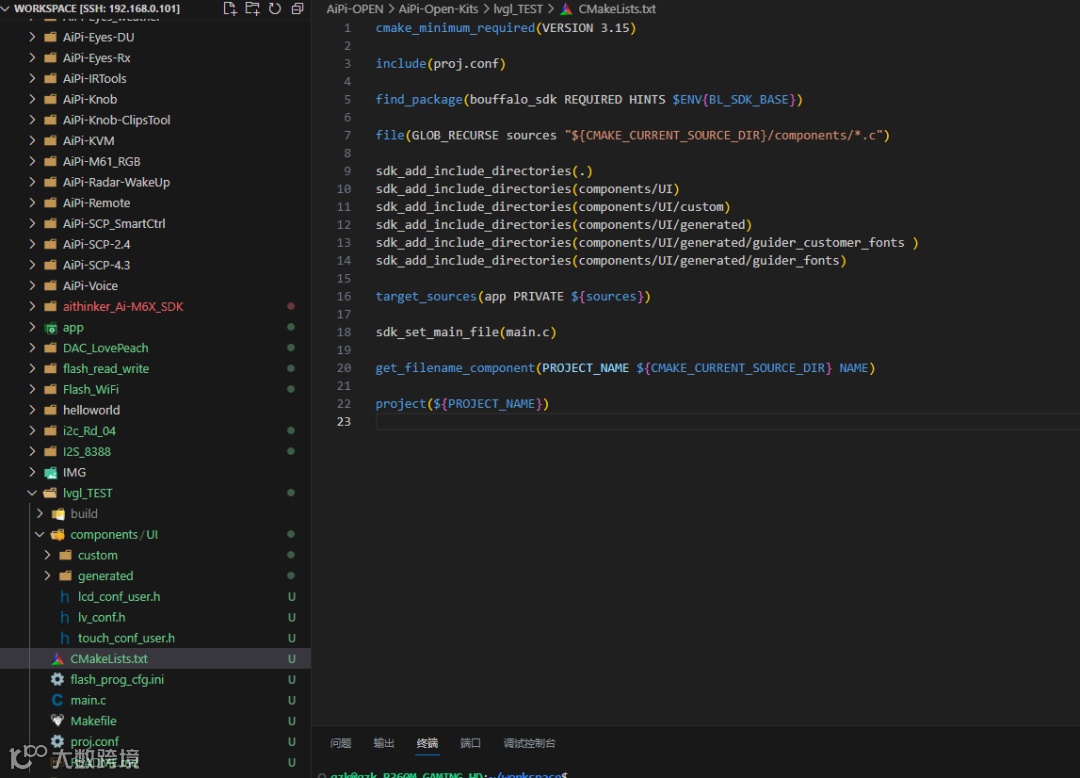Click the gear icon of flash_prog_cfg.ini

(x=57, y=680)
